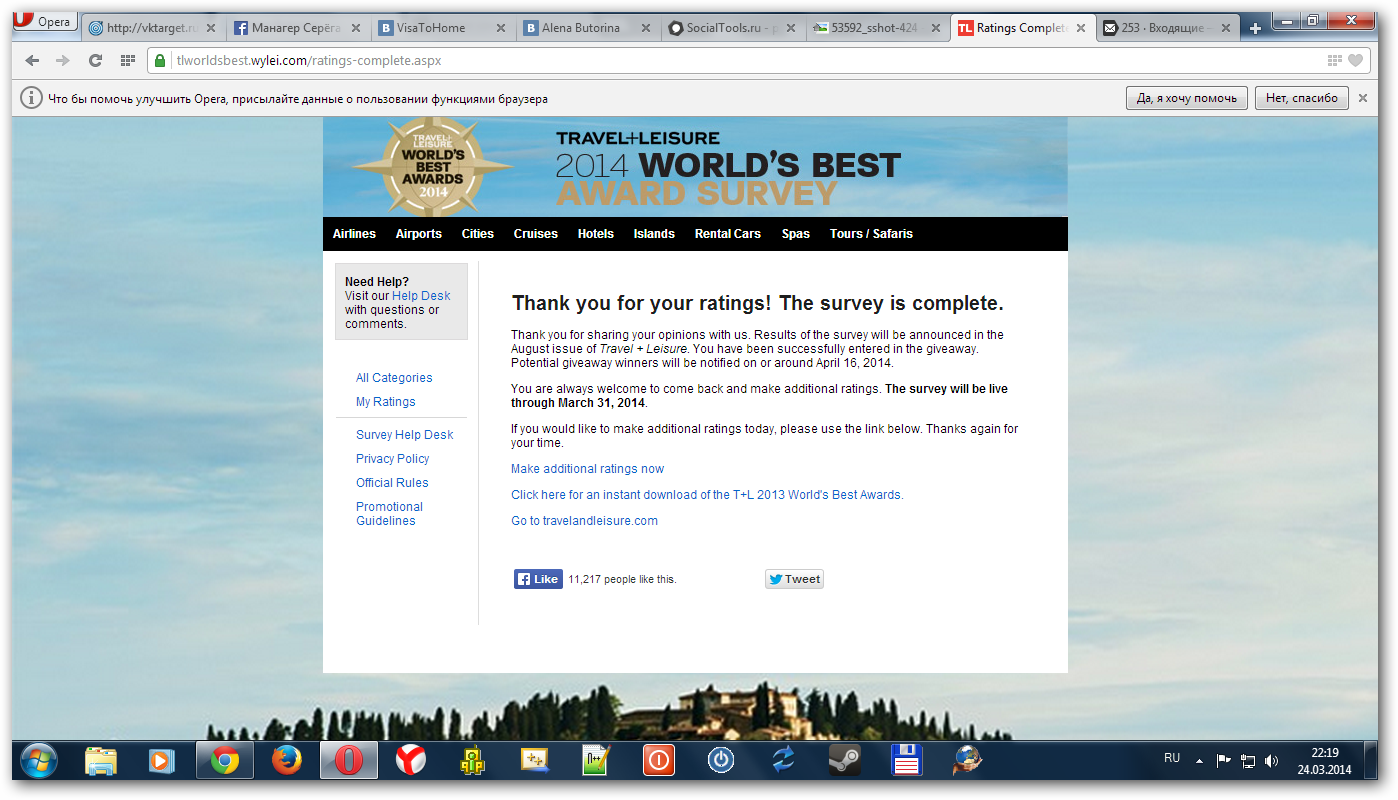Click the blue sync arrows taskbar icon
The width and height of the screenshot is (1398, 800).
(x=782, y=761)
